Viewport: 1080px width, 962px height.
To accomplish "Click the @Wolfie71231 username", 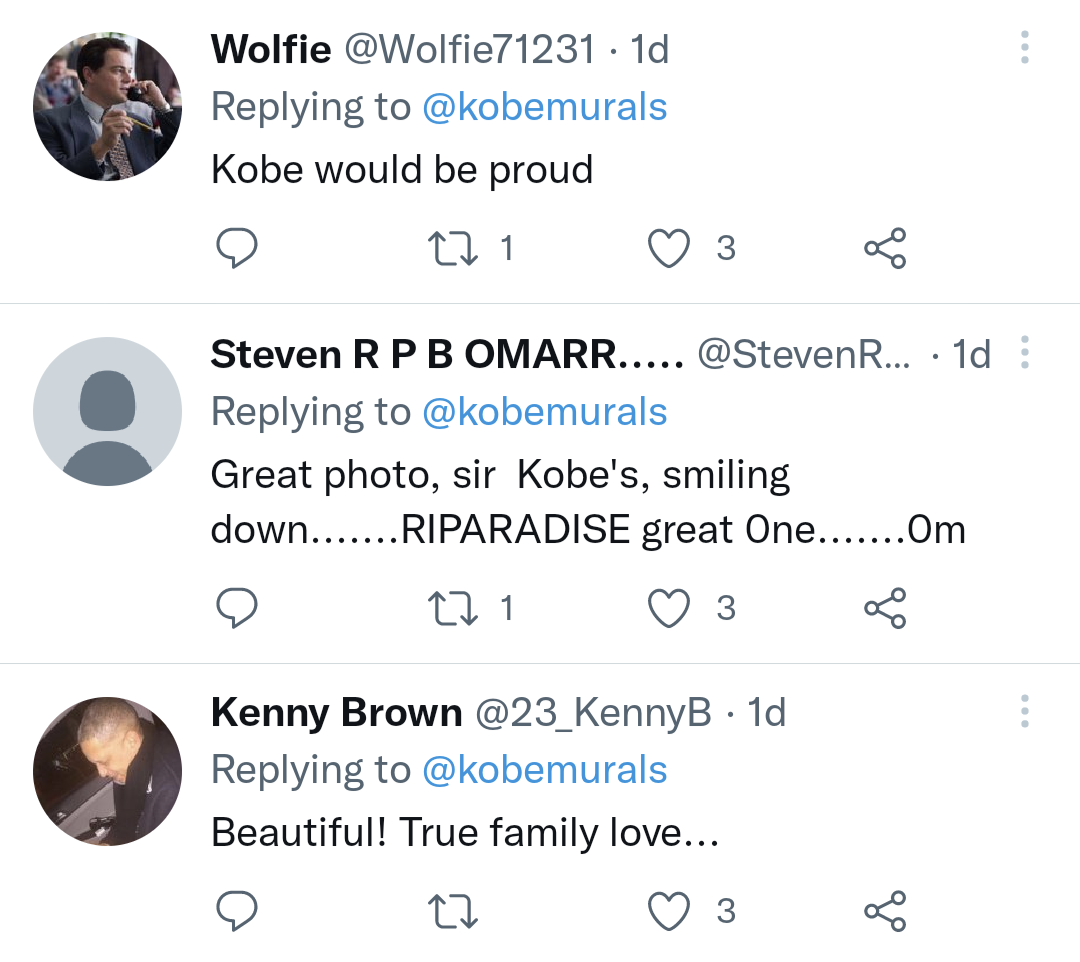I will (468, 48).
